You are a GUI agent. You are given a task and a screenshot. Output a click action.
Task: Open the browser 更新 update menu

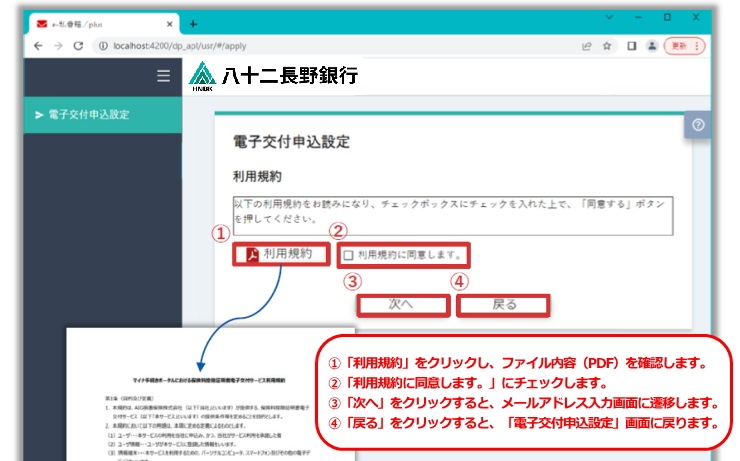click(x=686, y=46)
